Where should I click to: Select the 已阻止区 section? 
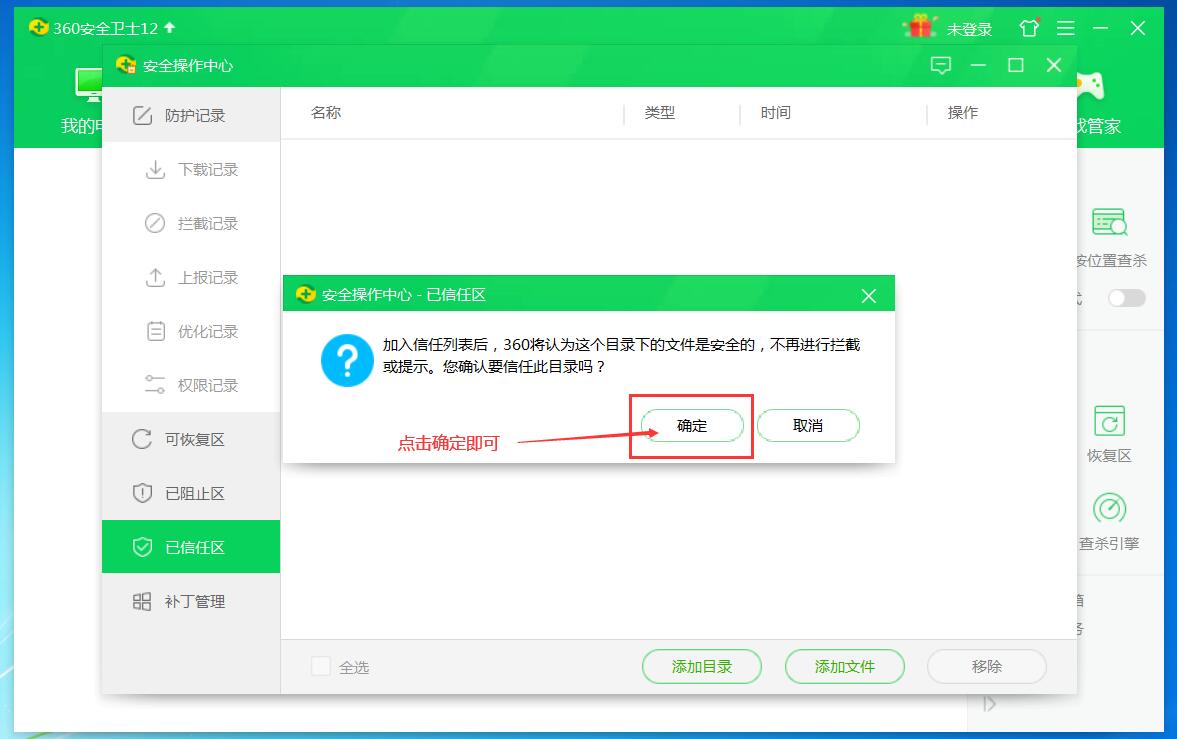tap(191, 493)
